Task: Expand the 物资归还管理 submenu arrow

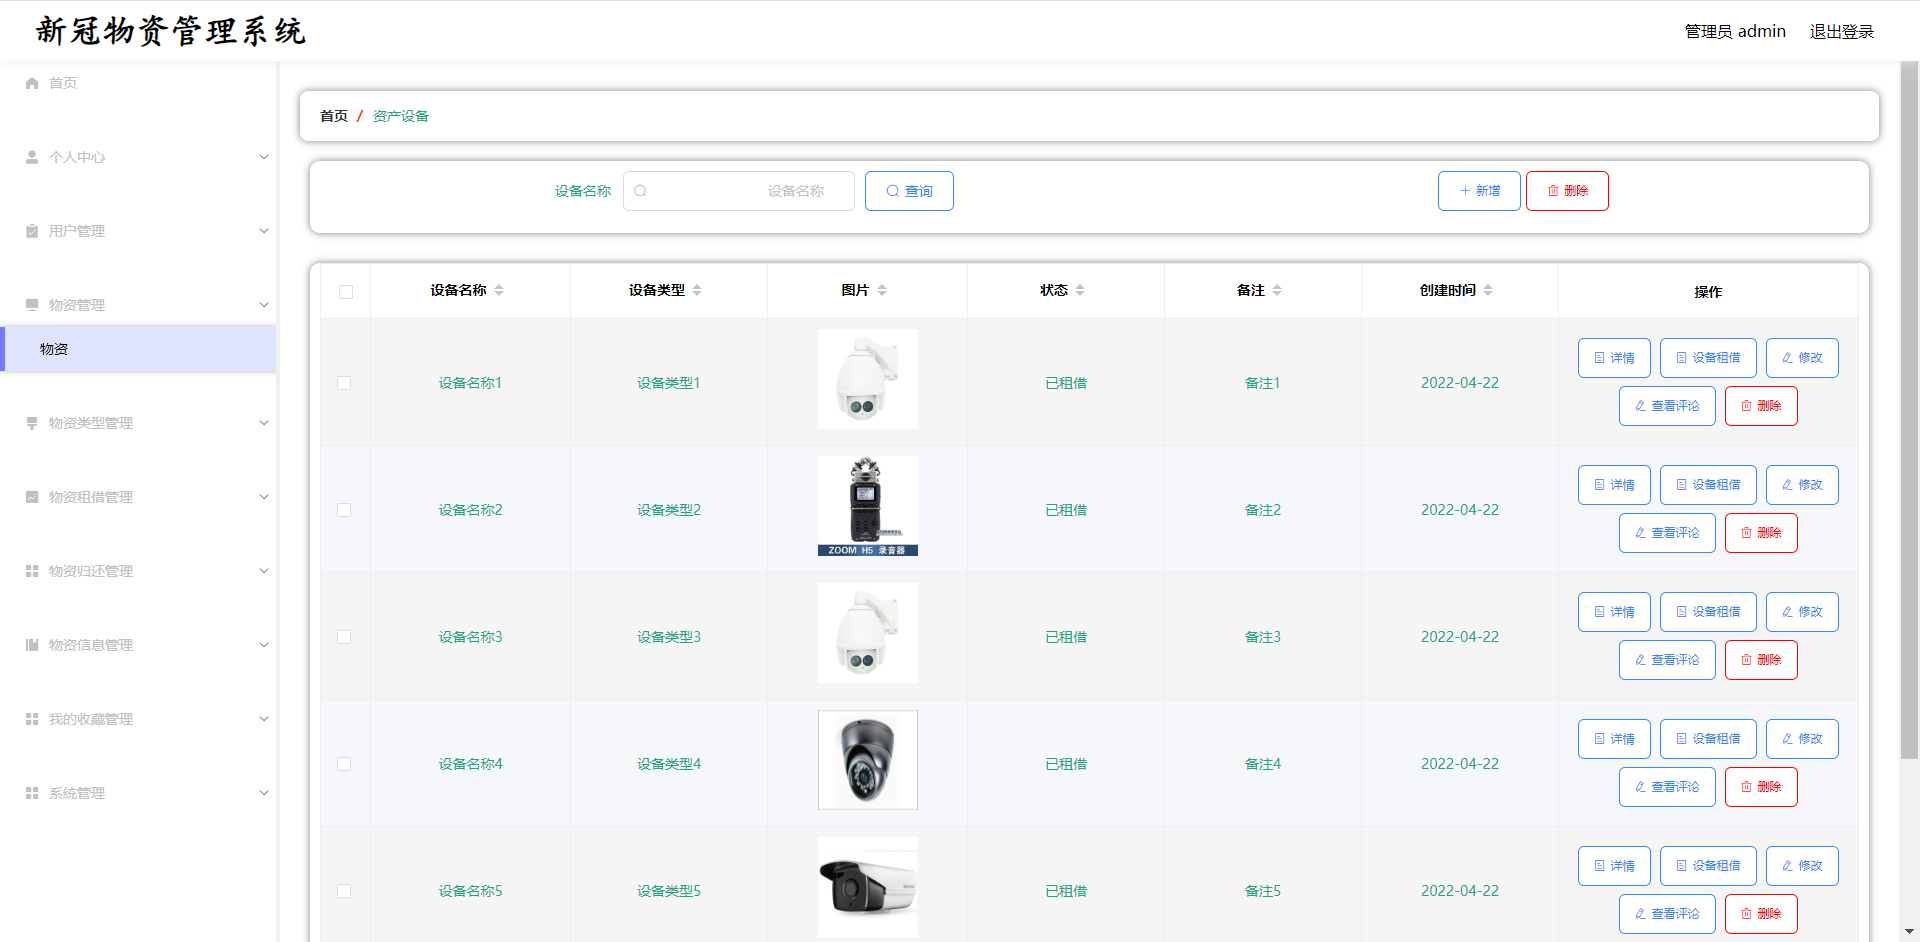Action: (x=264, y=571)
